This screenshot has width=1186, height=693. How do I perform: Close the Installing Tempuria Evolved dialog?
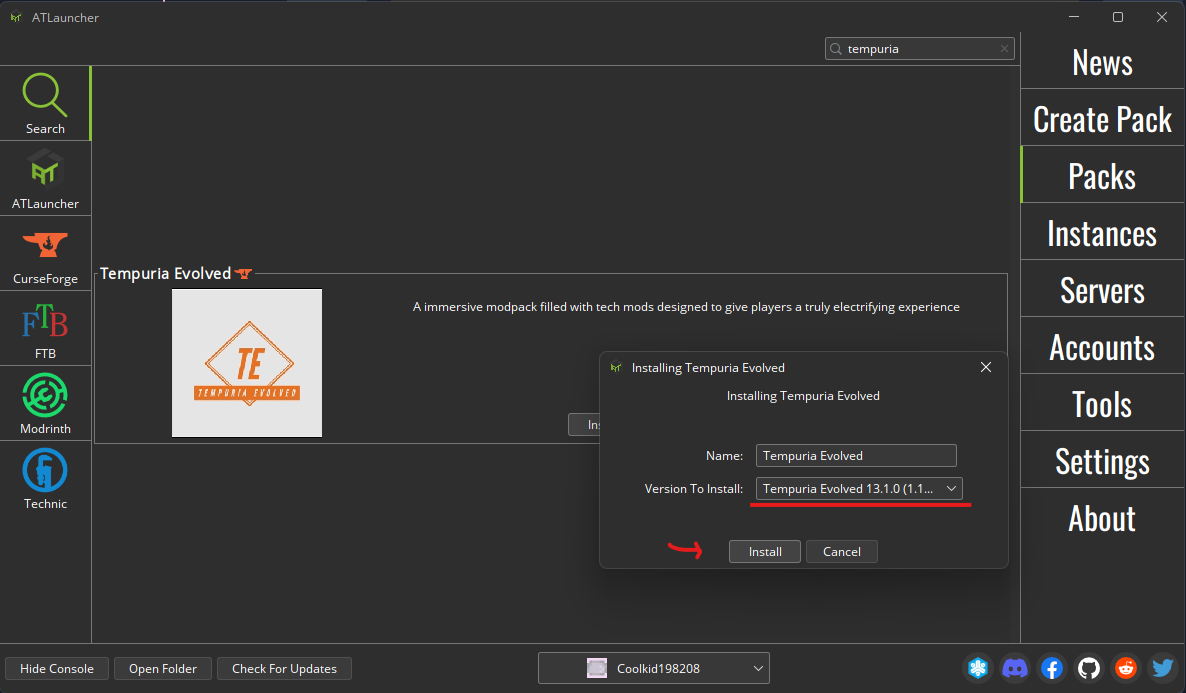point(986,367)
